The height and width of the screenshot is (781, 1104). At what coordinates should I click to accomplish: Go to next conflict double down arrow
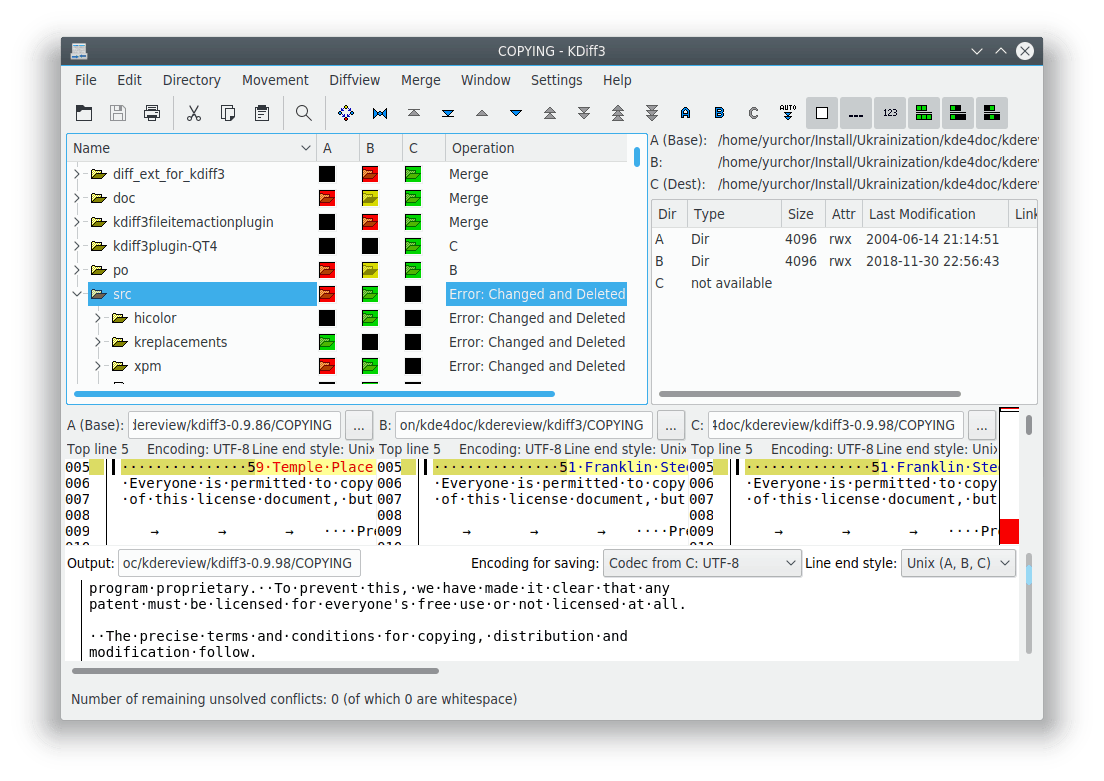coord(584,113)
